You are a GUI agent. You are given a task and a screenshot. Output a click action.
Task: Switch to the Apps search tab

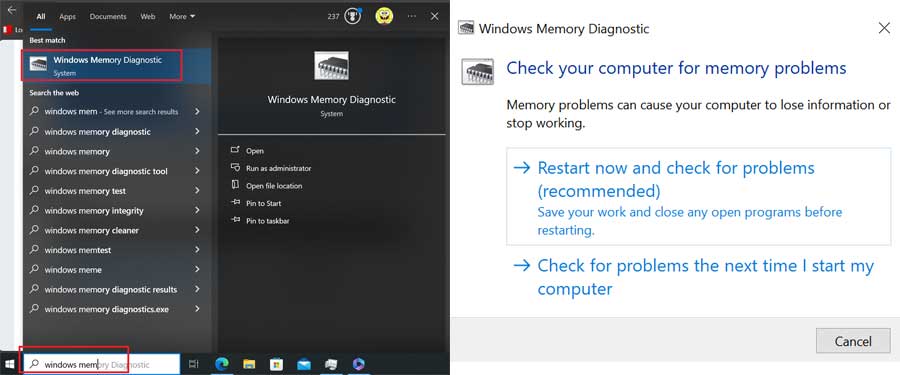click(67, 17)
